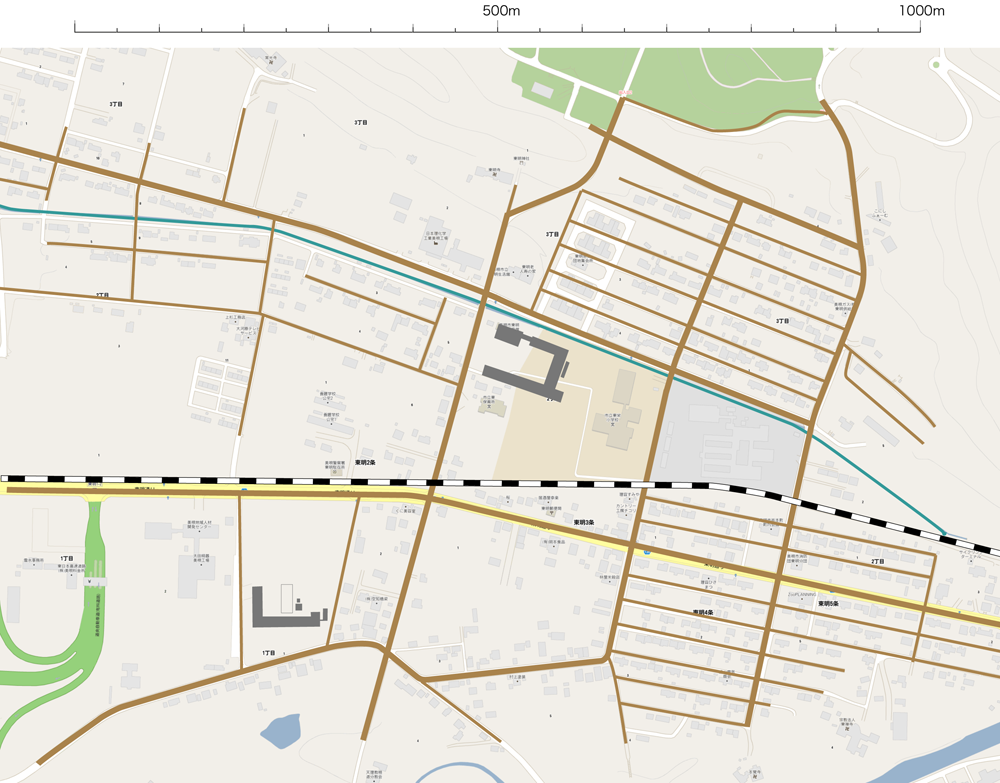
Task: Click the white housing complex block left of center
Action: point(222,388)
